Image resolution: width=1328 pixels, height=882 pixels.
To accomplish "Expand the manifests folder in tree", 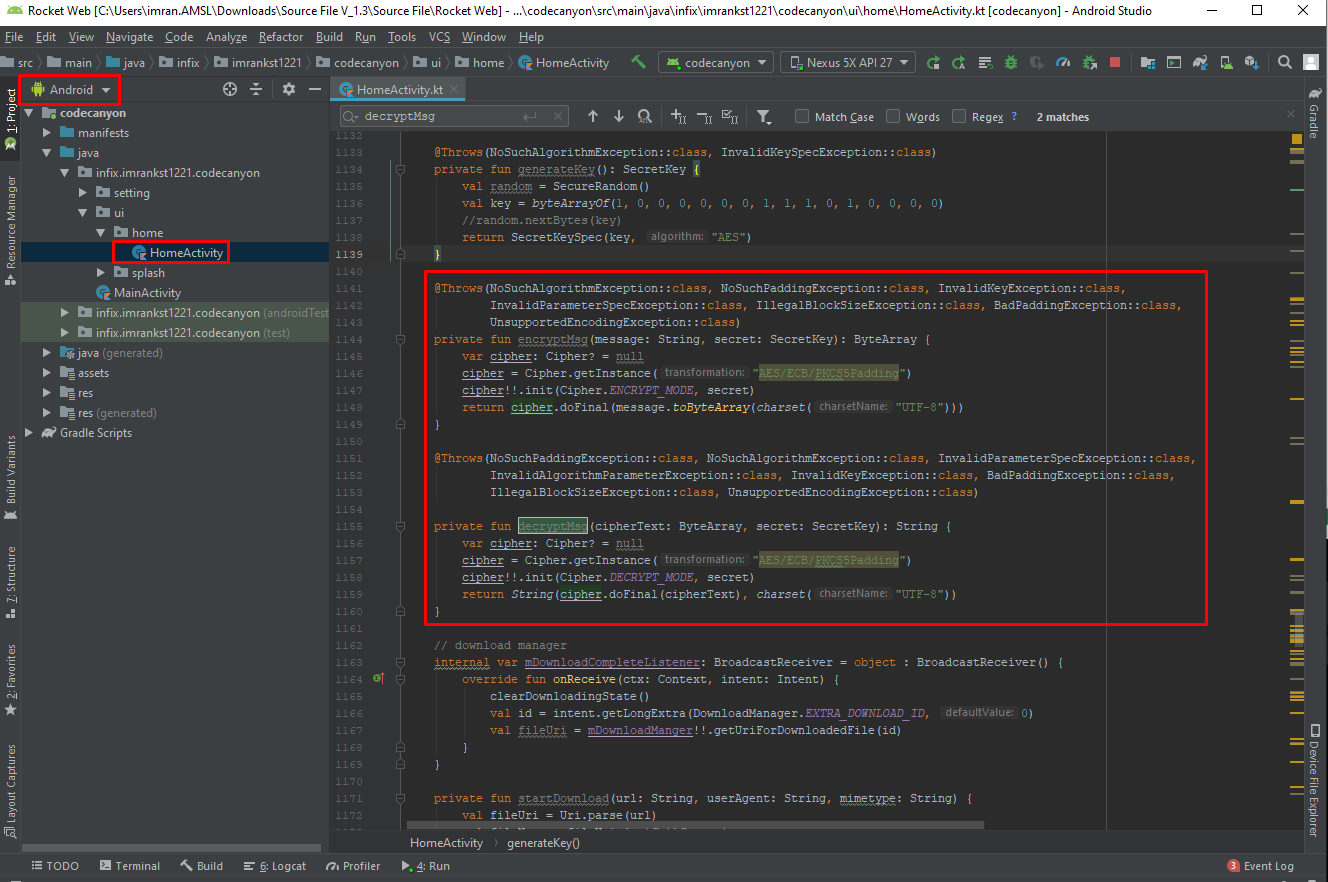I will tap(47, 133).
